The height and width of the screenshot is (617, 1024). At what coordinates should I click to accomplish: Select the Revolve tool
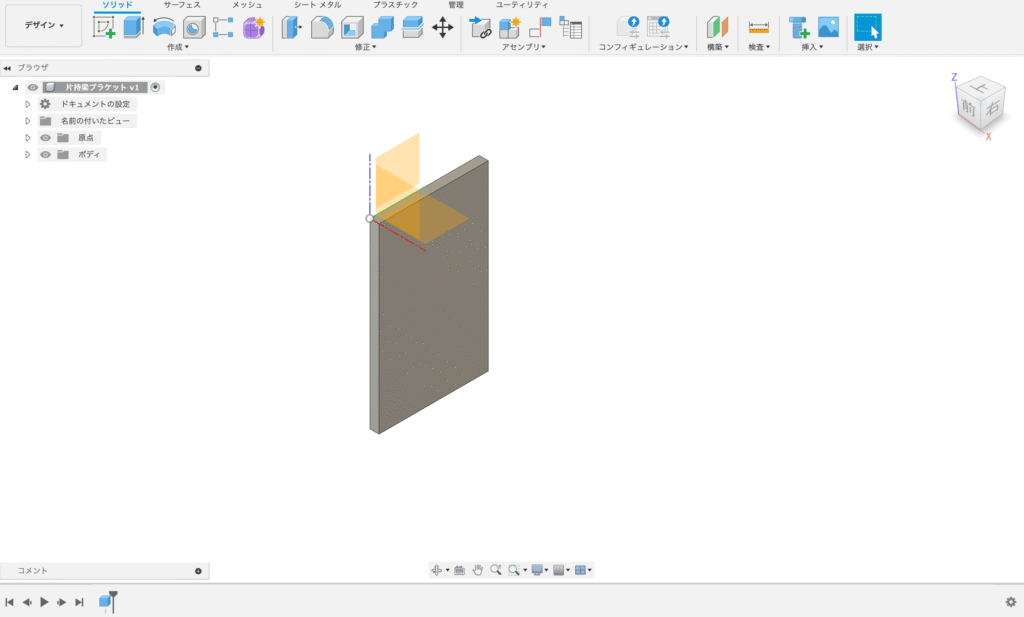(x=164, y=27)
